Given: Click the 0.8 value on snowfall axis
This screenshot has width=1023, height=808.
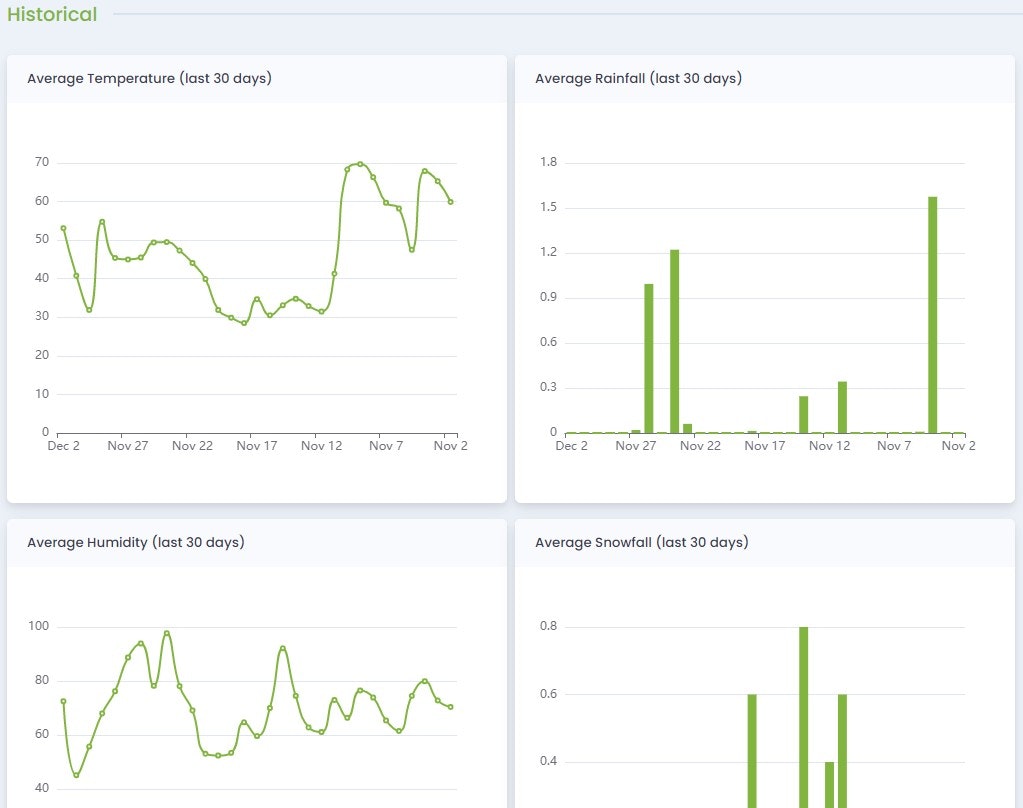Looking at the screenshot, I should point(549,626).
